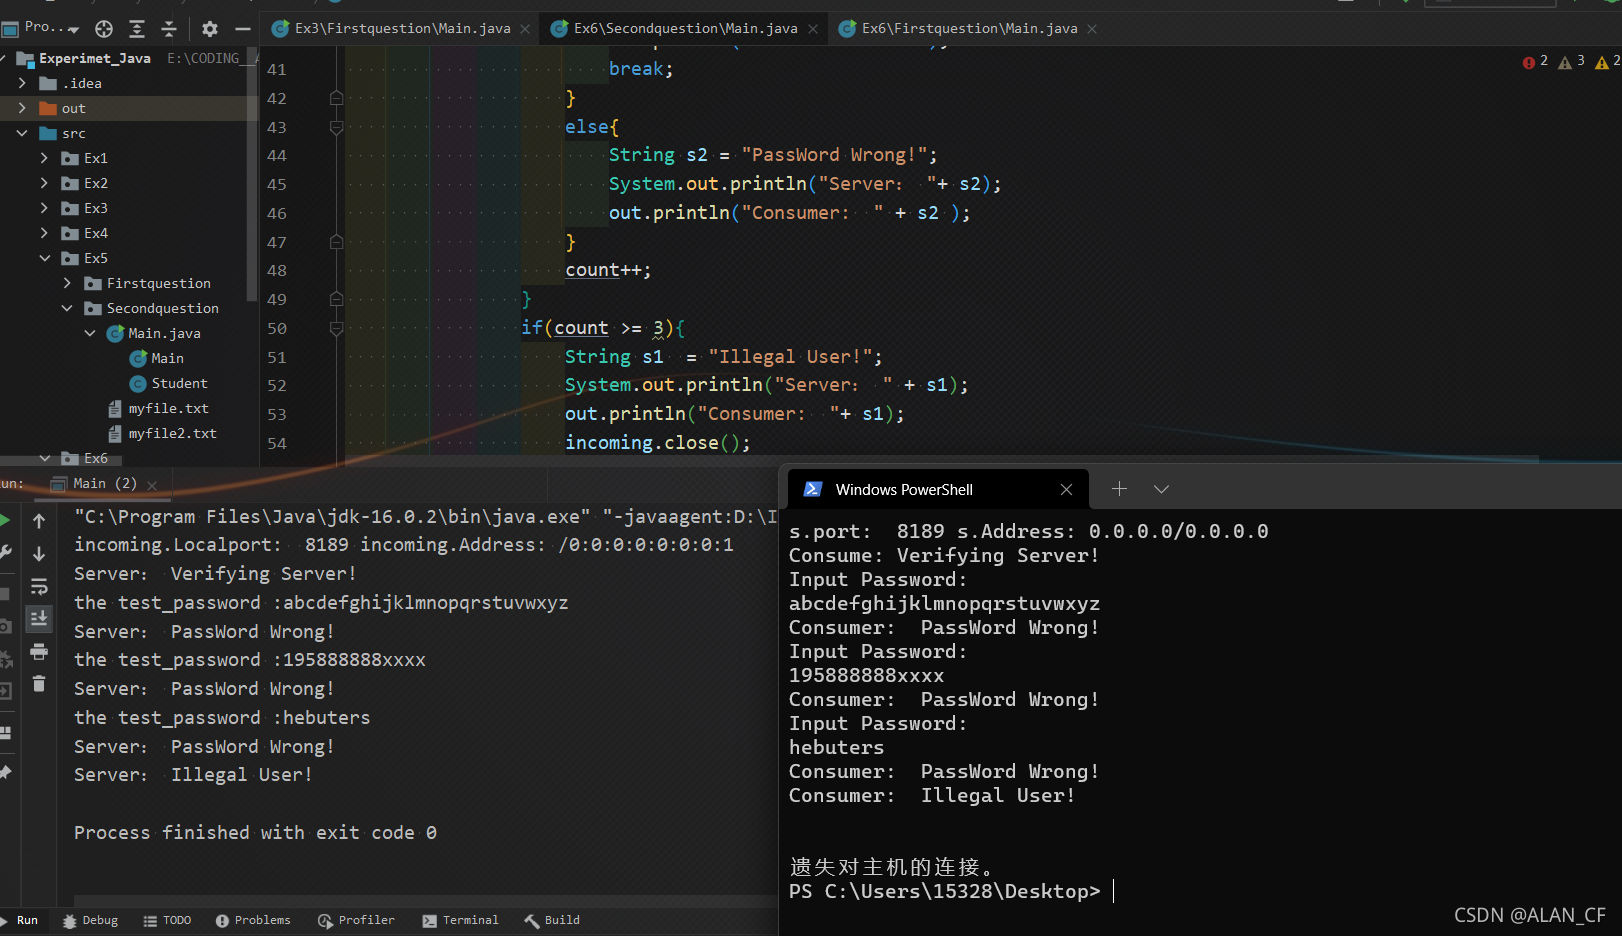Expand all nodes in Project panel
The image size is (1622, 936).
pyautogui.click(x=137, y=29)
